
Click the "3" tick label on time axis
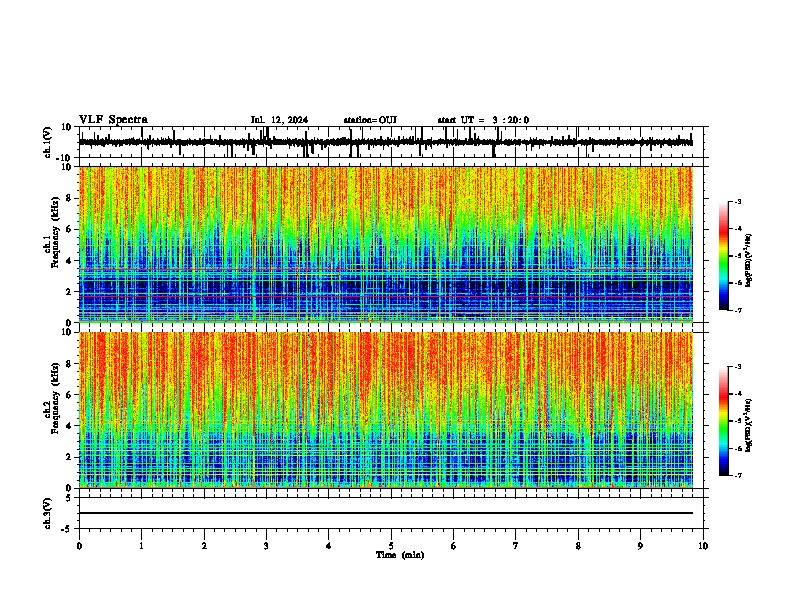pyautogui.click(x=266, y=546)
